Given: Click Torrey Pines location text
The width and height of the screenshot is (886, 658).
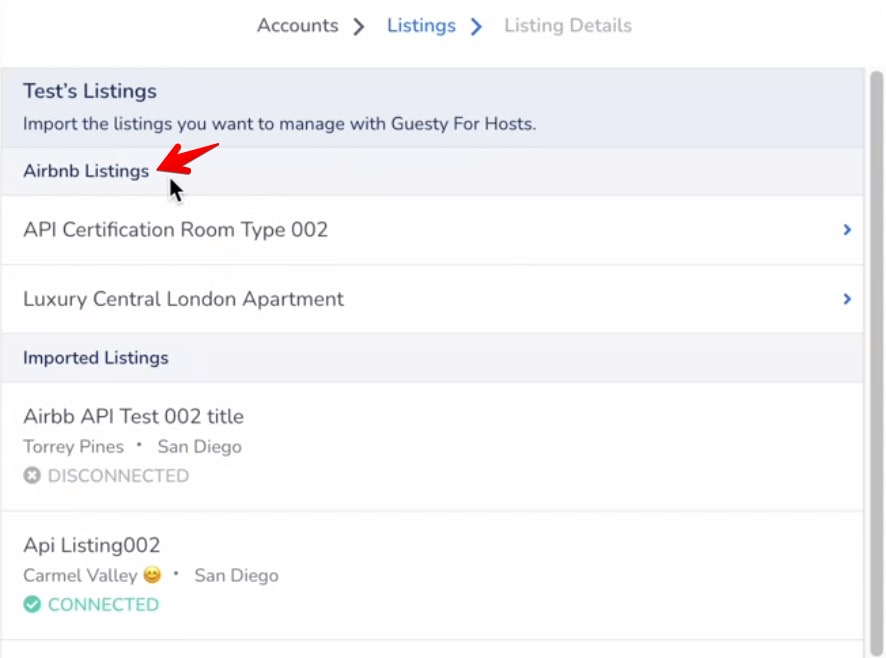Looking at the screenshot, I should click(x=73, y=447).
